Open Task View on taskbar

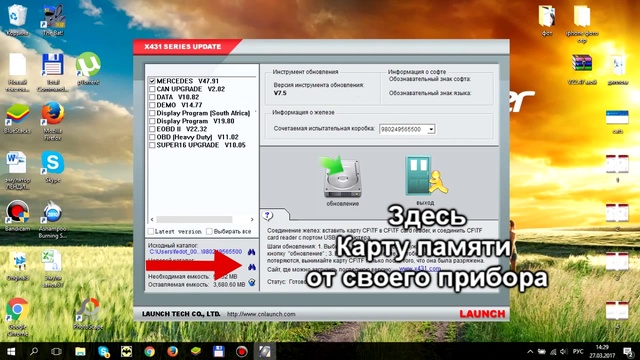click(x=57, y=351)
